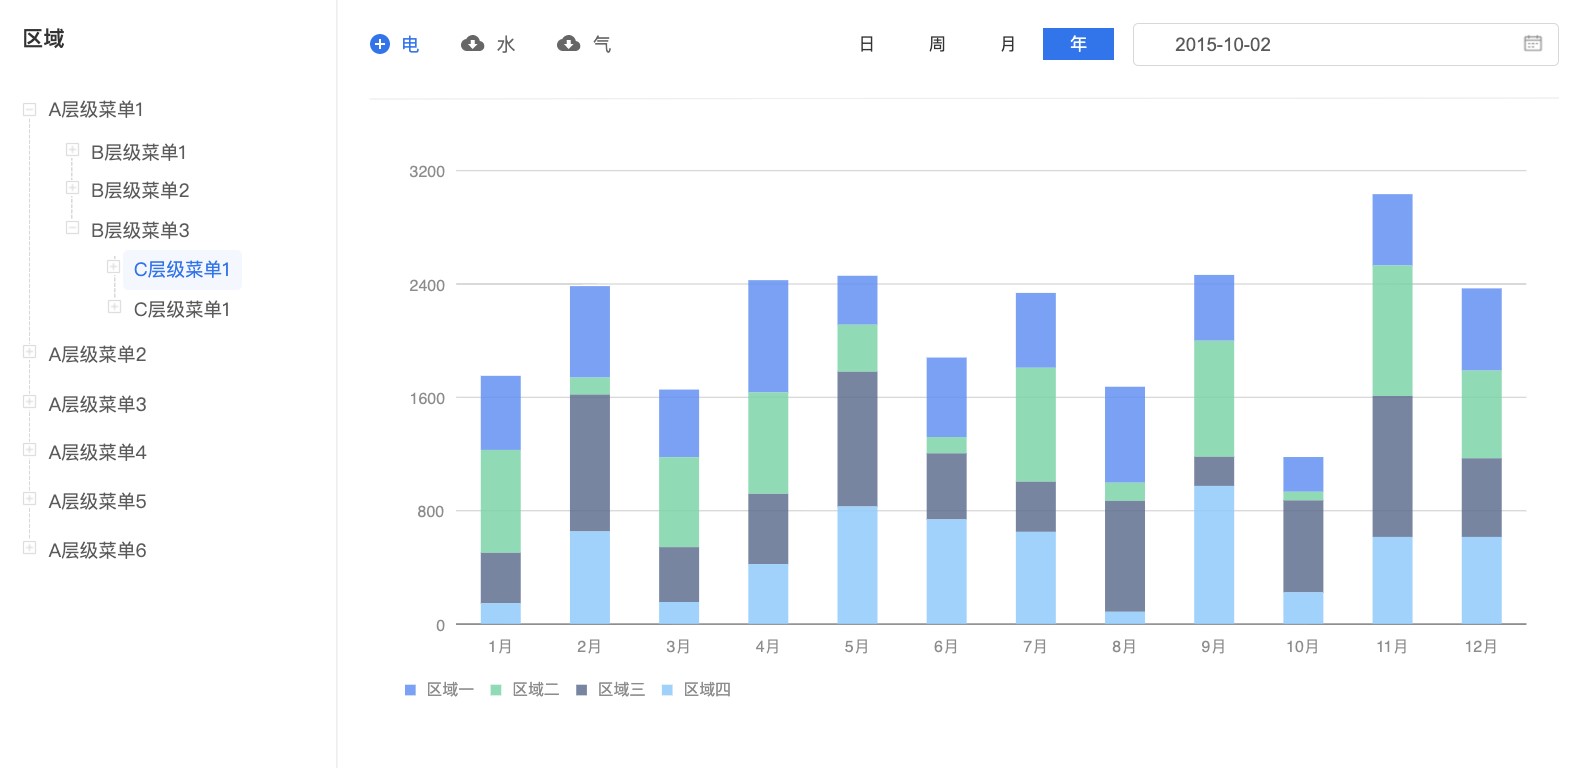Toggle the 区域二 series in the legend
Screen dimensions: 1572x768
pos(535,690)
